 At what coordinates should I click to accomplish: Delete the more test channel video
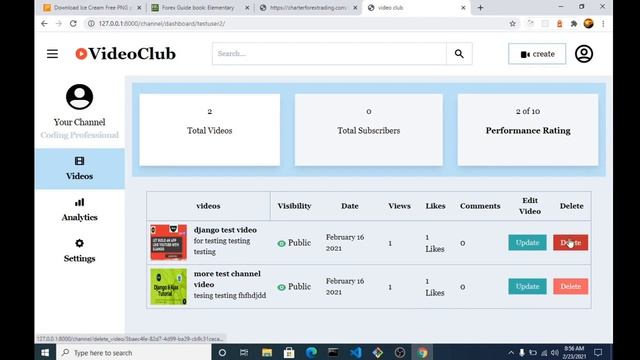[x=571, y=287]
